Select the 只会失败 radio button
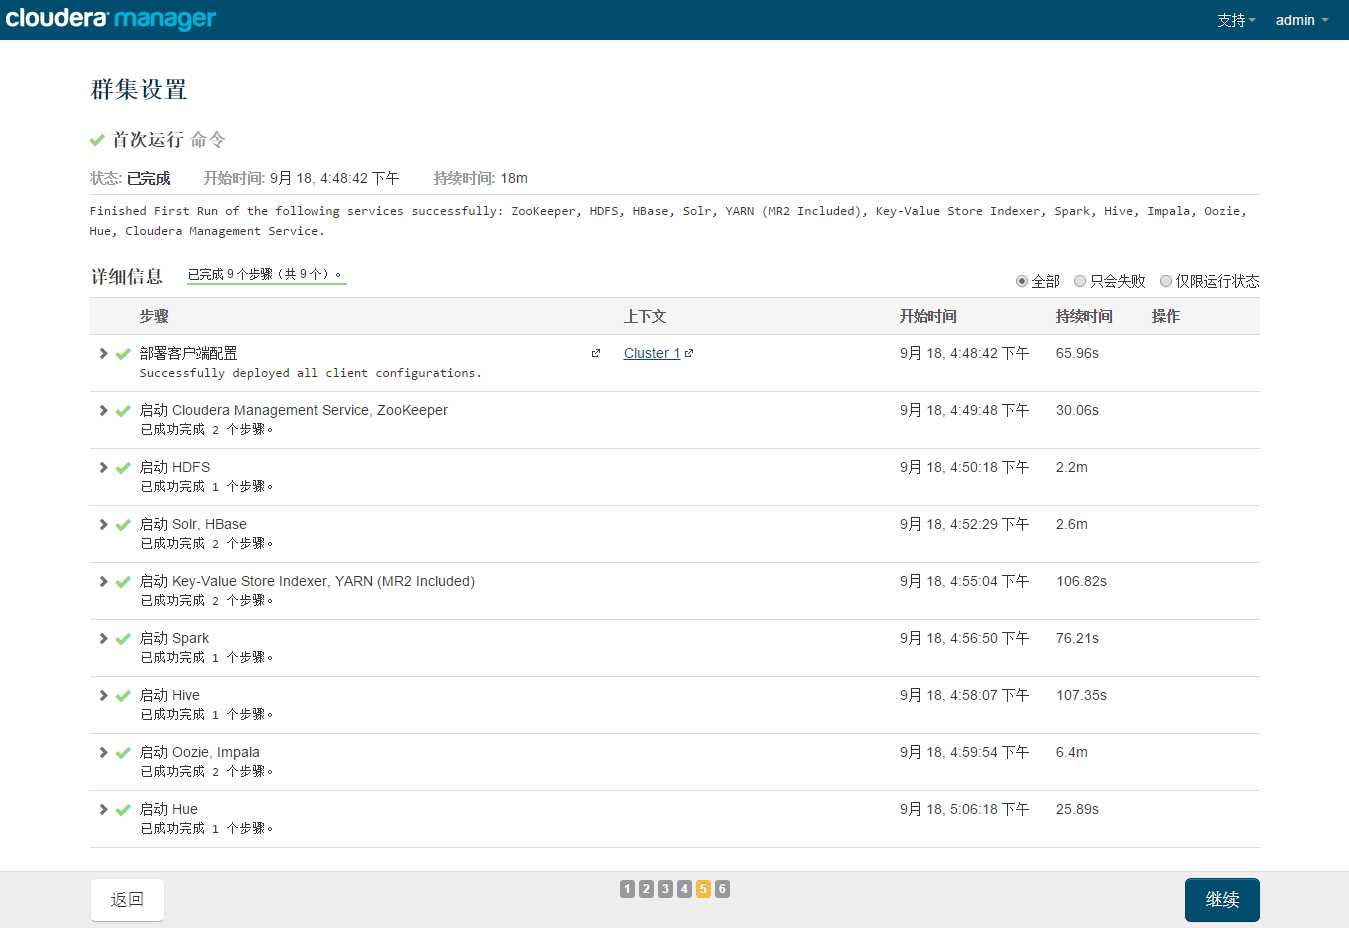This screenshot has width=1349, height=928. tap(1080, 281)
